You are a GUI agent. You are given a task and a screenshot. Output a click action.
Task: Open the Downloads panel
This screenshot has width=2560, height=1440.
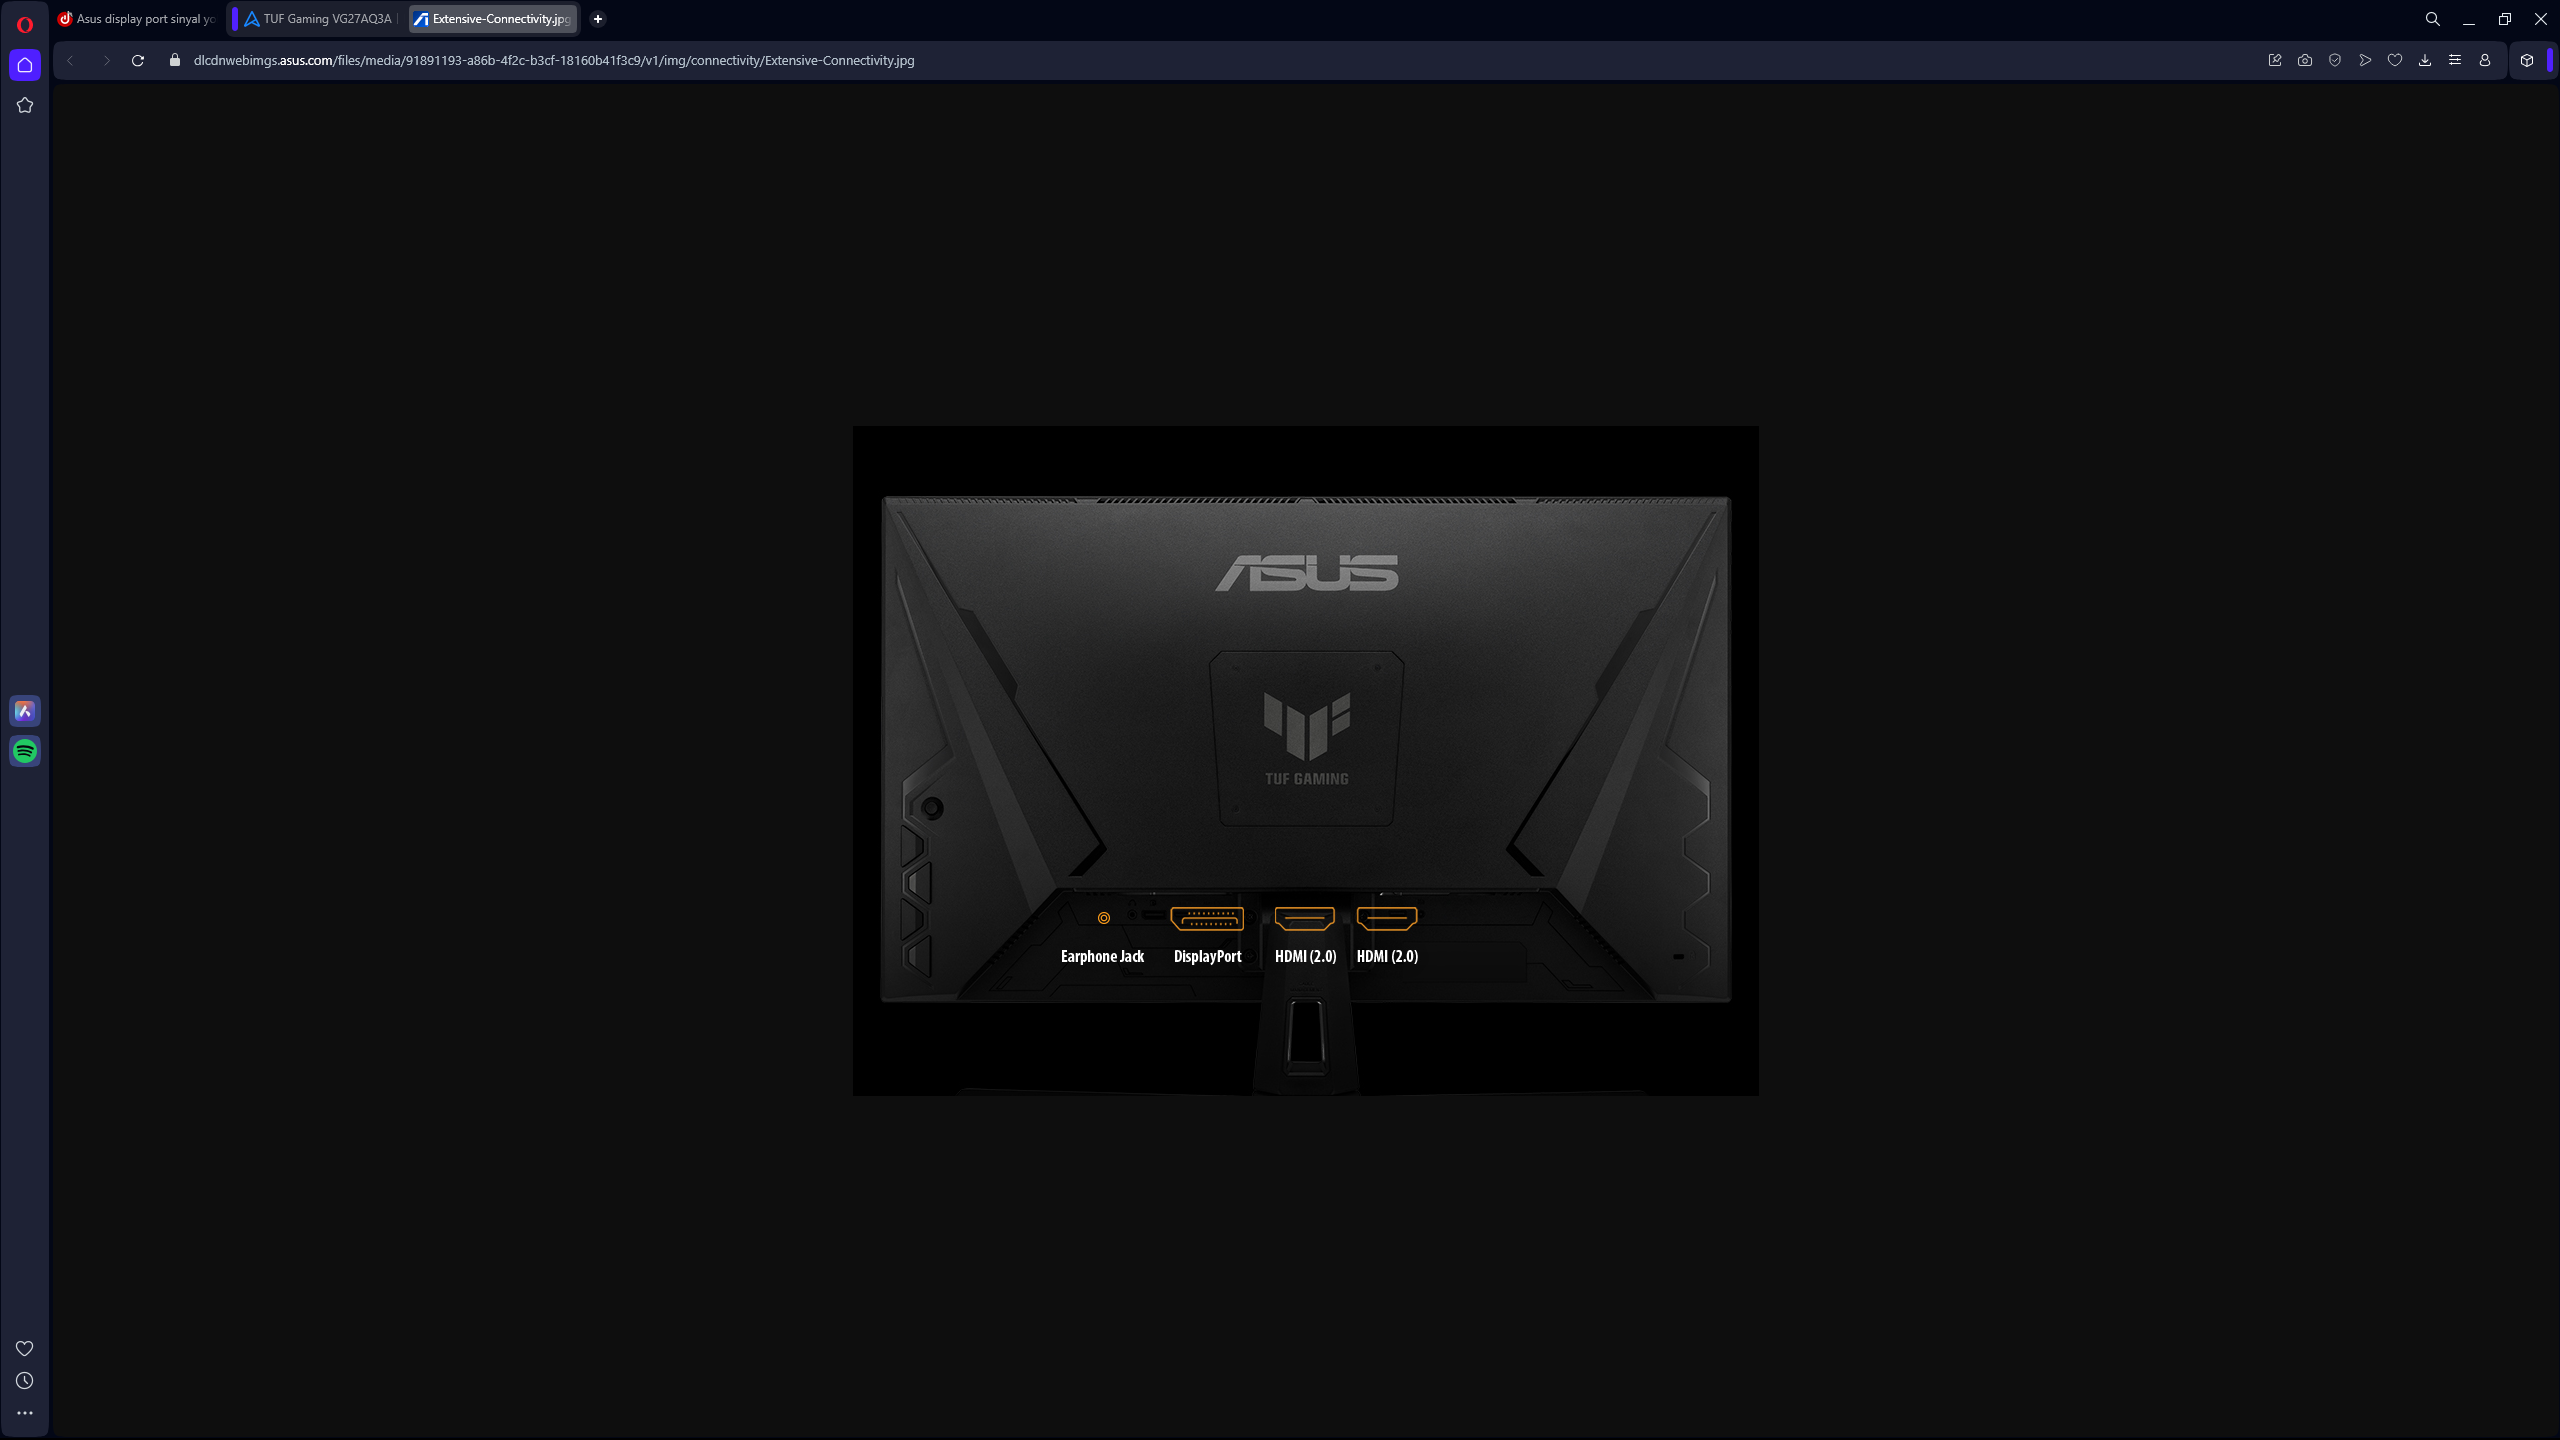click(2425, 60)
